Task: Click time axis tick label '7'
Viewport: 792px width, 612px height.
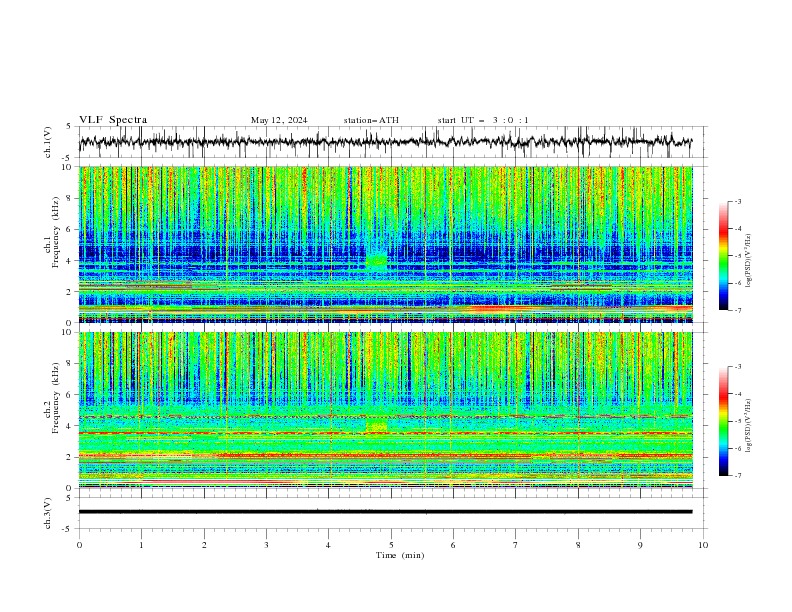Action: (516, 545)
